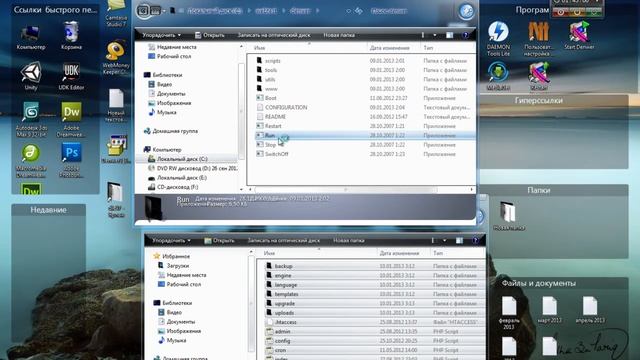
Task: Open the Adobe Photoshop shortcut
Action: pyautogui.click(x=71, y=160)
